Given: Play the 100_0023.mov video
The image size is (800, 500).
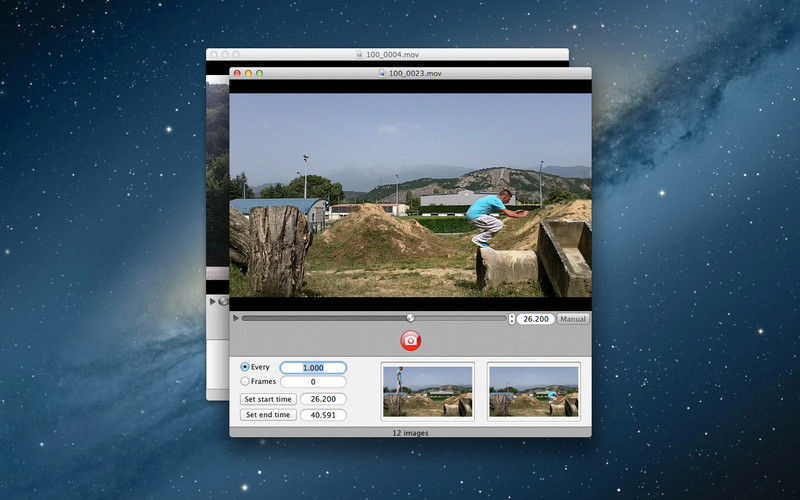Looking at the screenshot, I should pos(236,318).
